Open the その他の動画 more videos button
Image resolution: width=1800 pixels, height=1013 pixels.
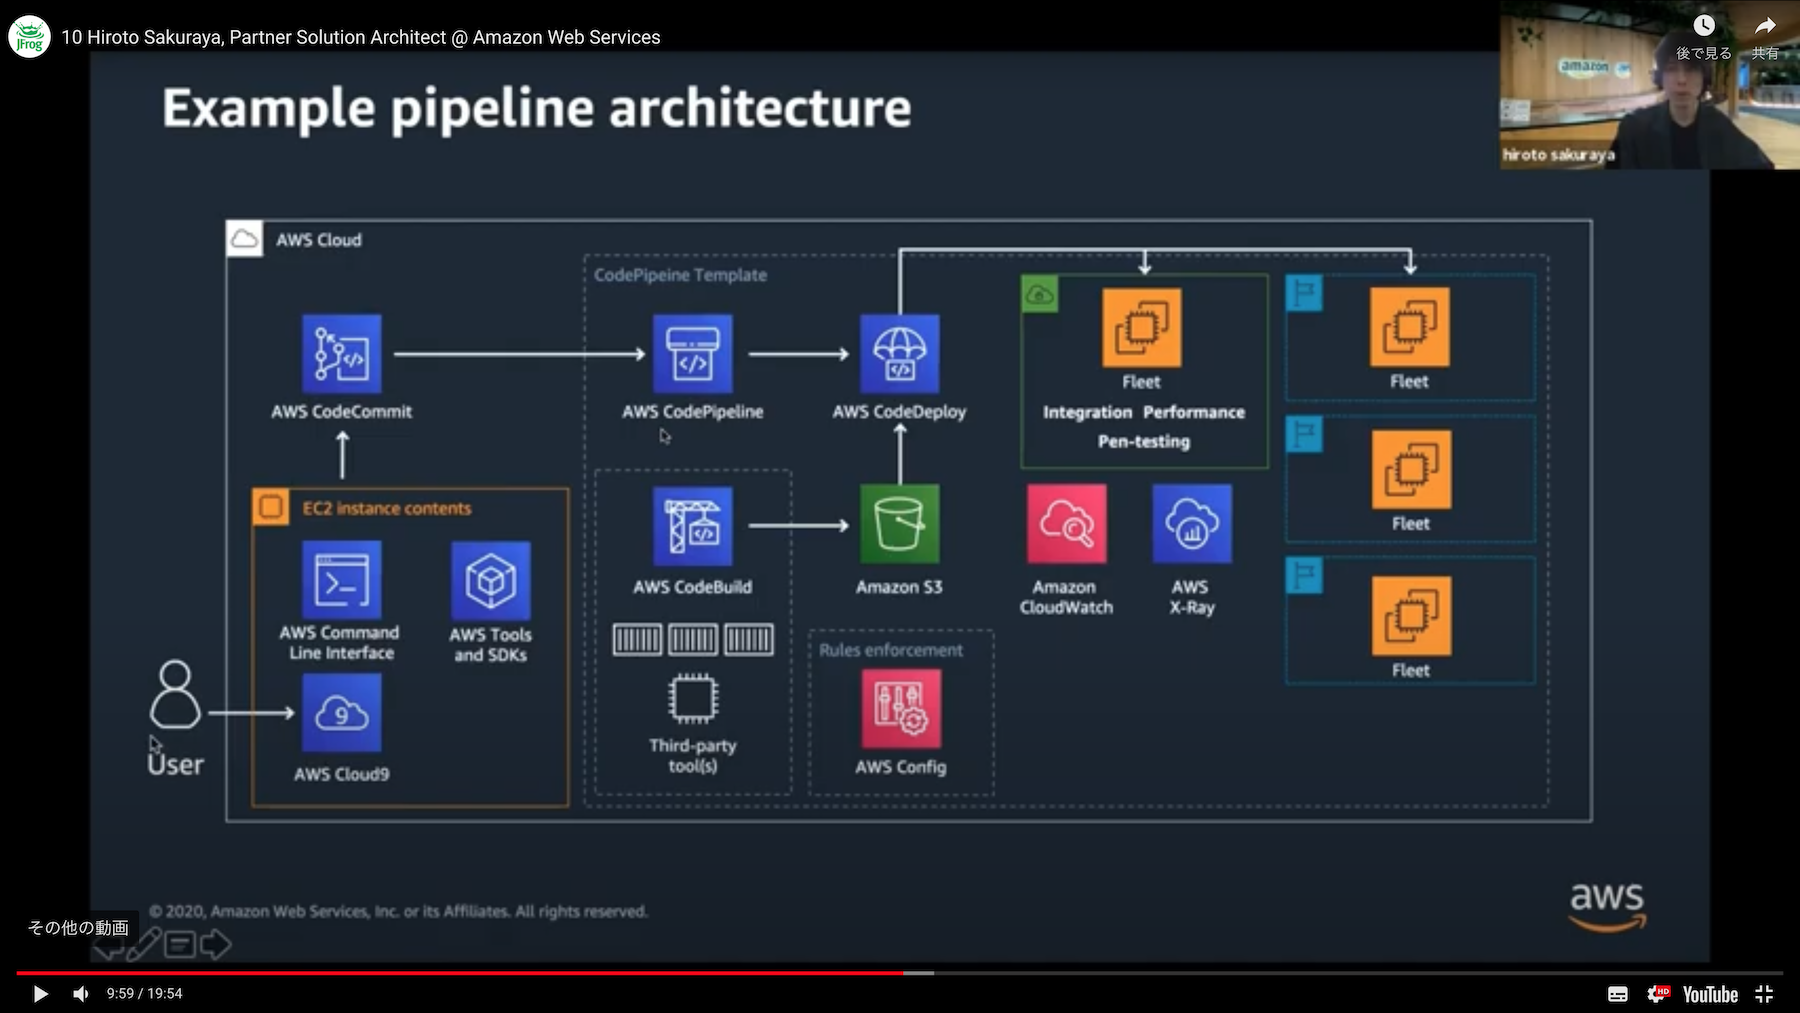coord(78,928)
